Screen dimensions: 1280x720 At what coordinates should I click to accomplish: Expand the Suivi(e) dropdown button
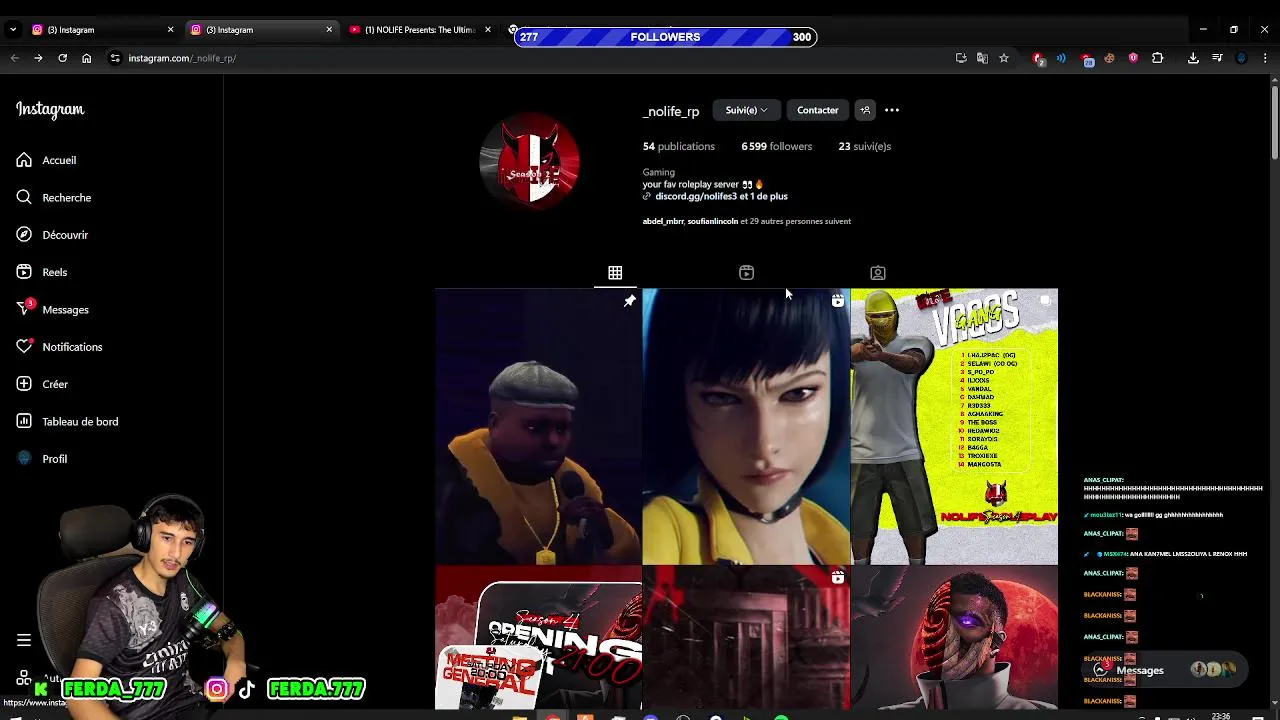[x=746, y=110]
